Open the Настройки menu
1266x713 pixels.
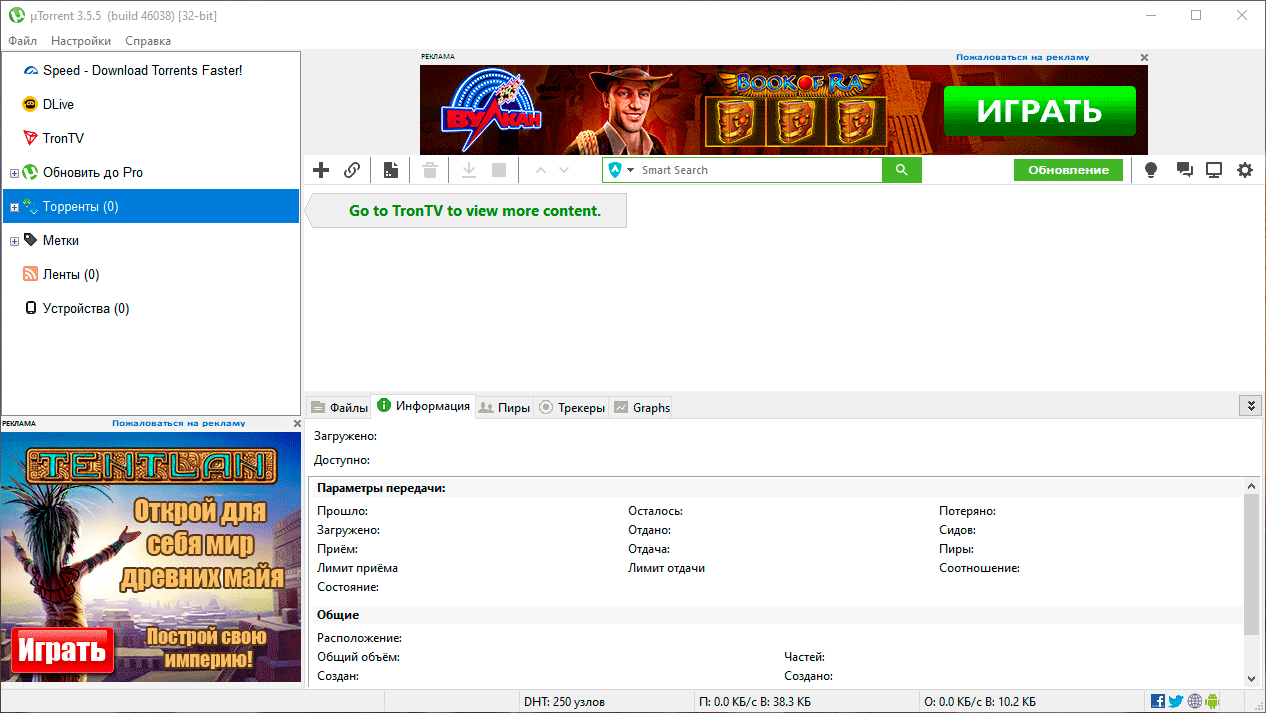point(81,41)
